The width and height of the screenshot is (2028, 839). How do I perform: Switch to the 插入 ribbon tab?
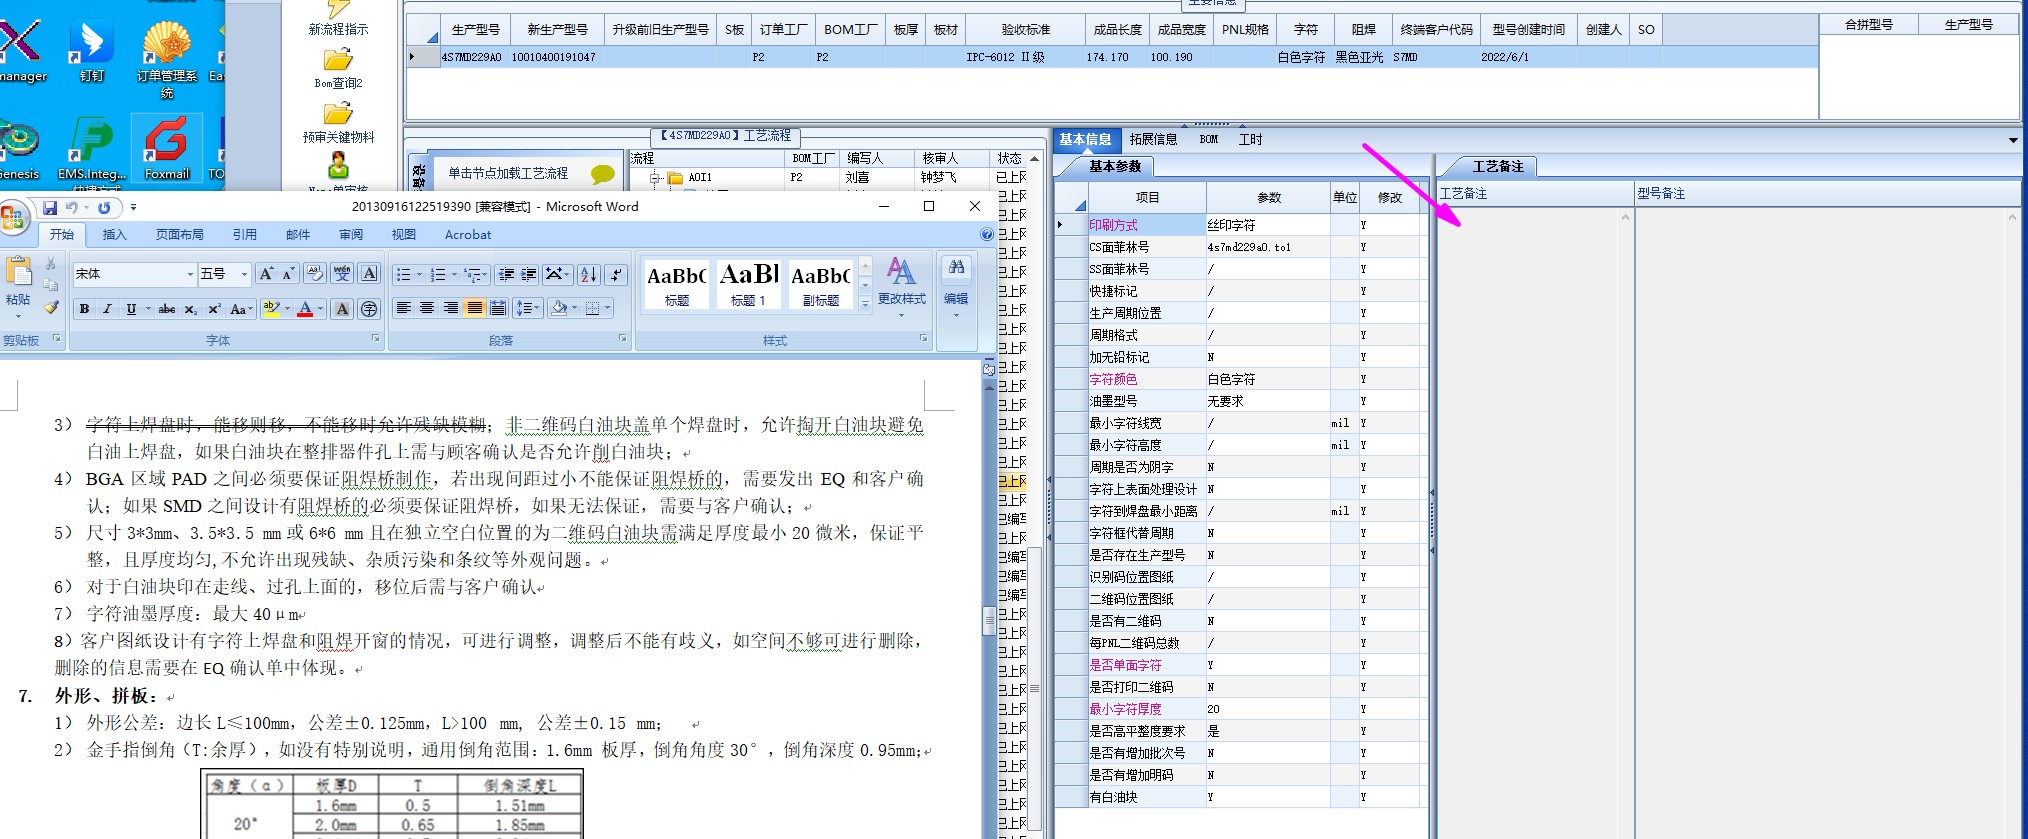coord(114,235)
